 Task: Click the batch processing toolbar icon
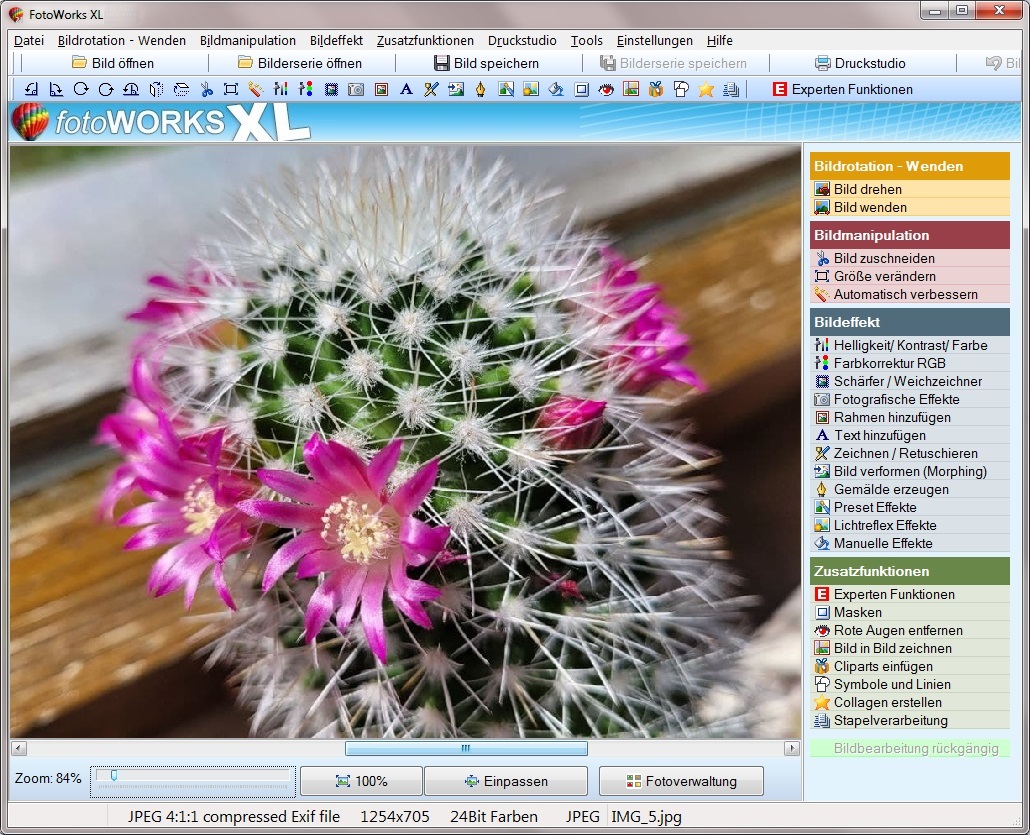[x=730, y=89]
